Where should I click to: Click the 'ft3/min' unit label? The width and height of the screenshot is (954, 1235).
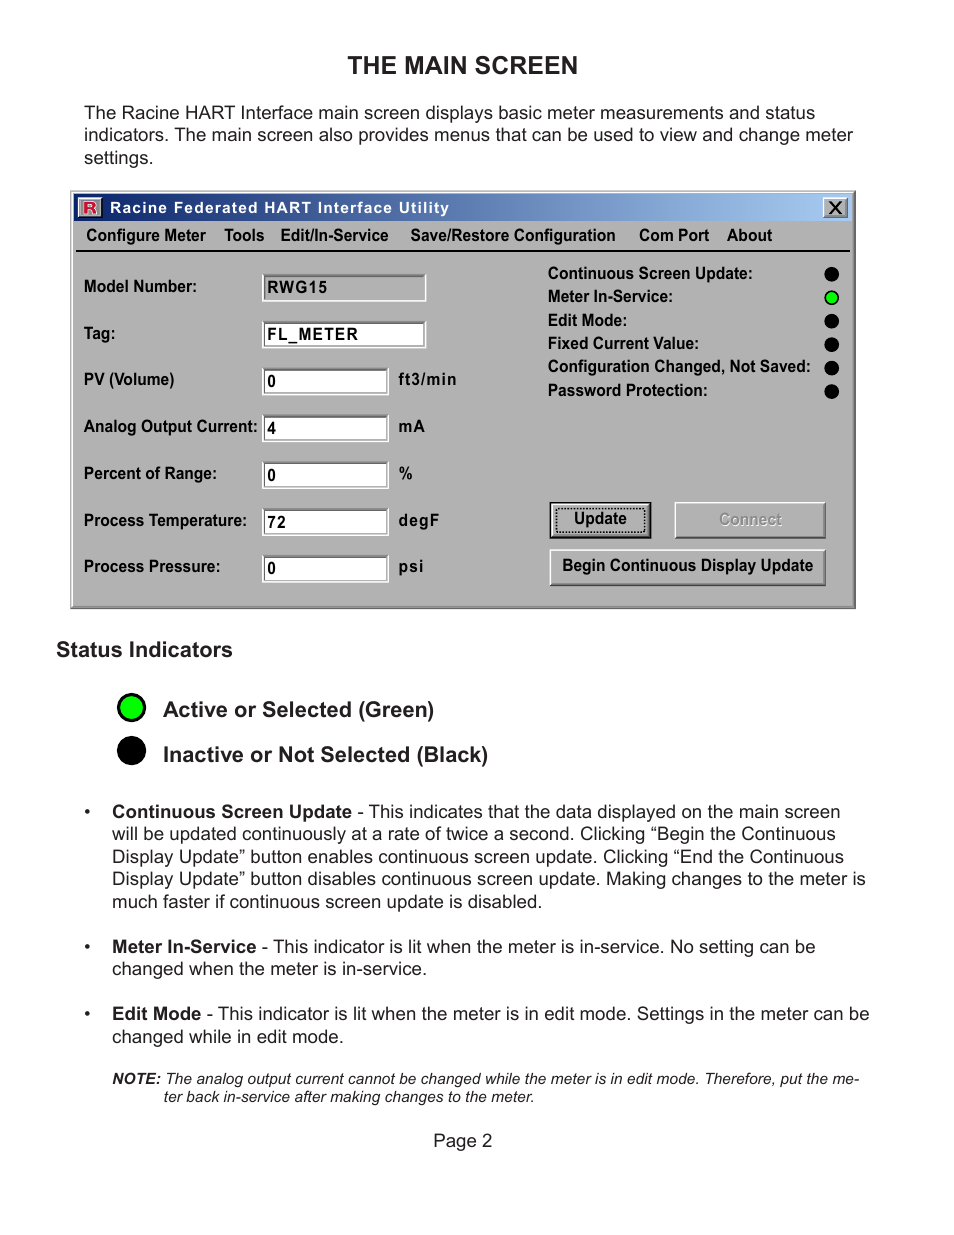427,380
